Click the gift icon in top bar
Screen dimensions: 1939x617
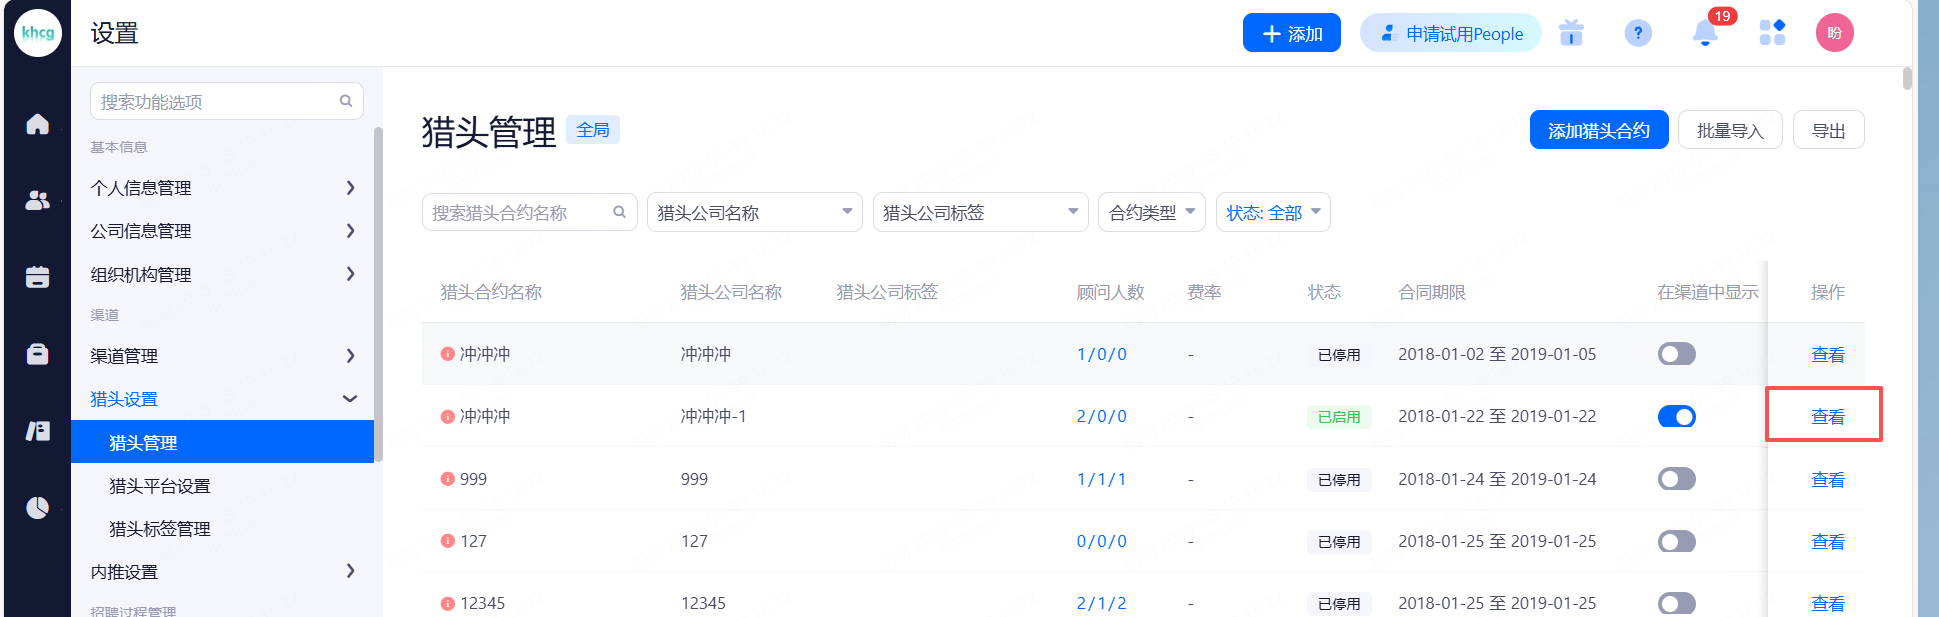tap(1571, 34)
